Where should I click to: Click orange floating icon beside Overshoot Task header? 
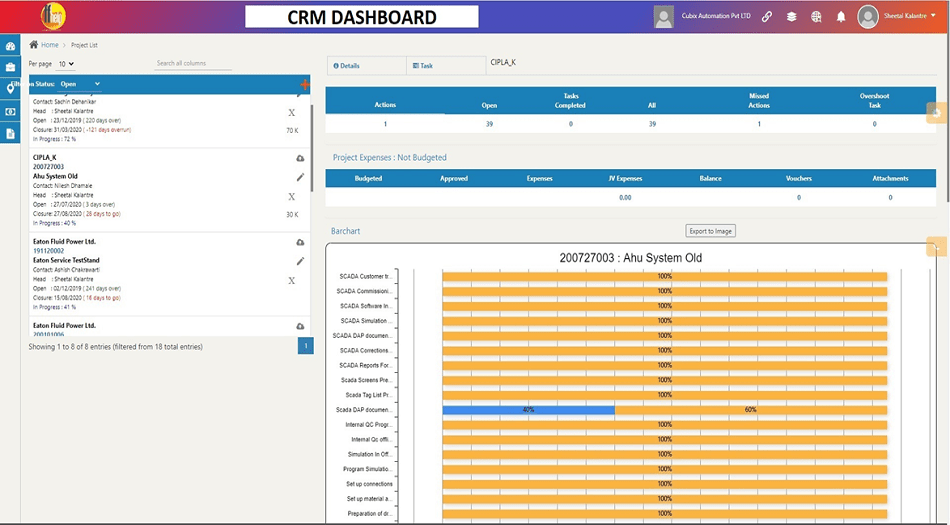click(x=937, y=113)
